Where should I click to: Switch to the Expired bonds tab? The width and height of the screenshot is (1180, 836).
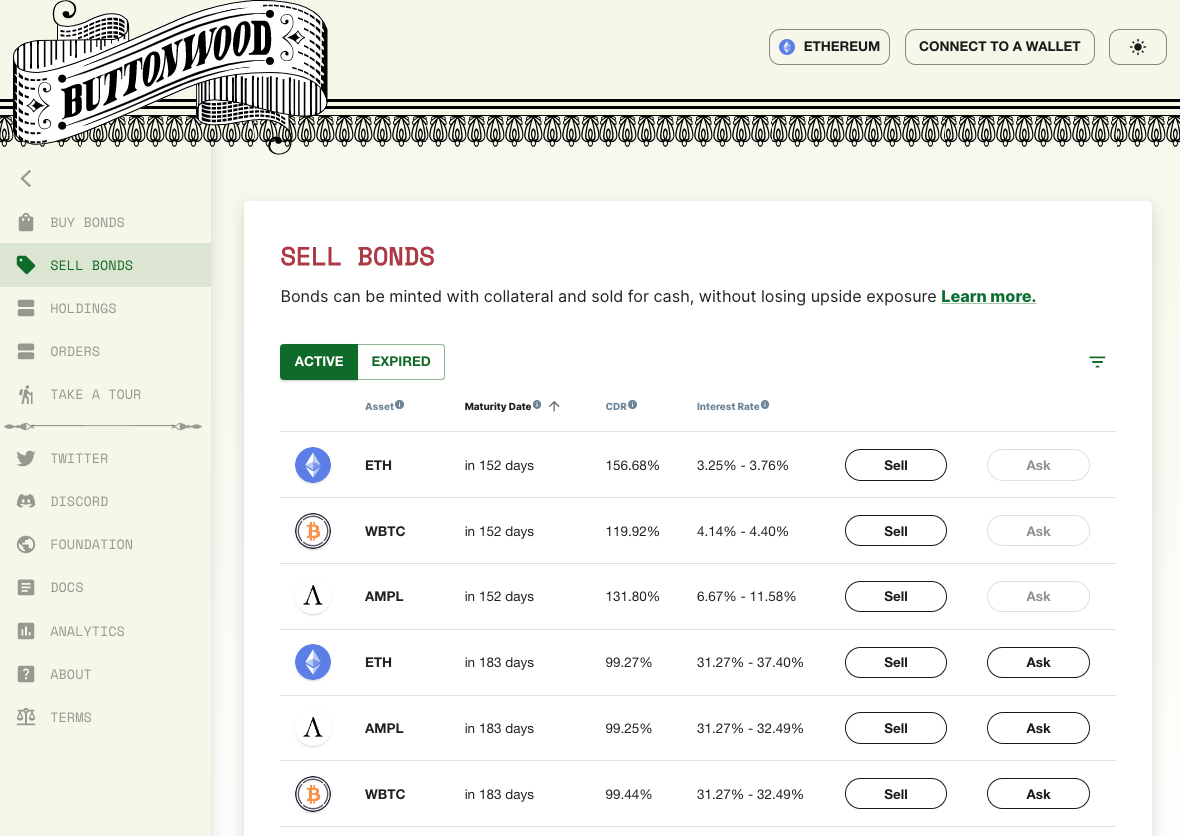tap(401, 361)
